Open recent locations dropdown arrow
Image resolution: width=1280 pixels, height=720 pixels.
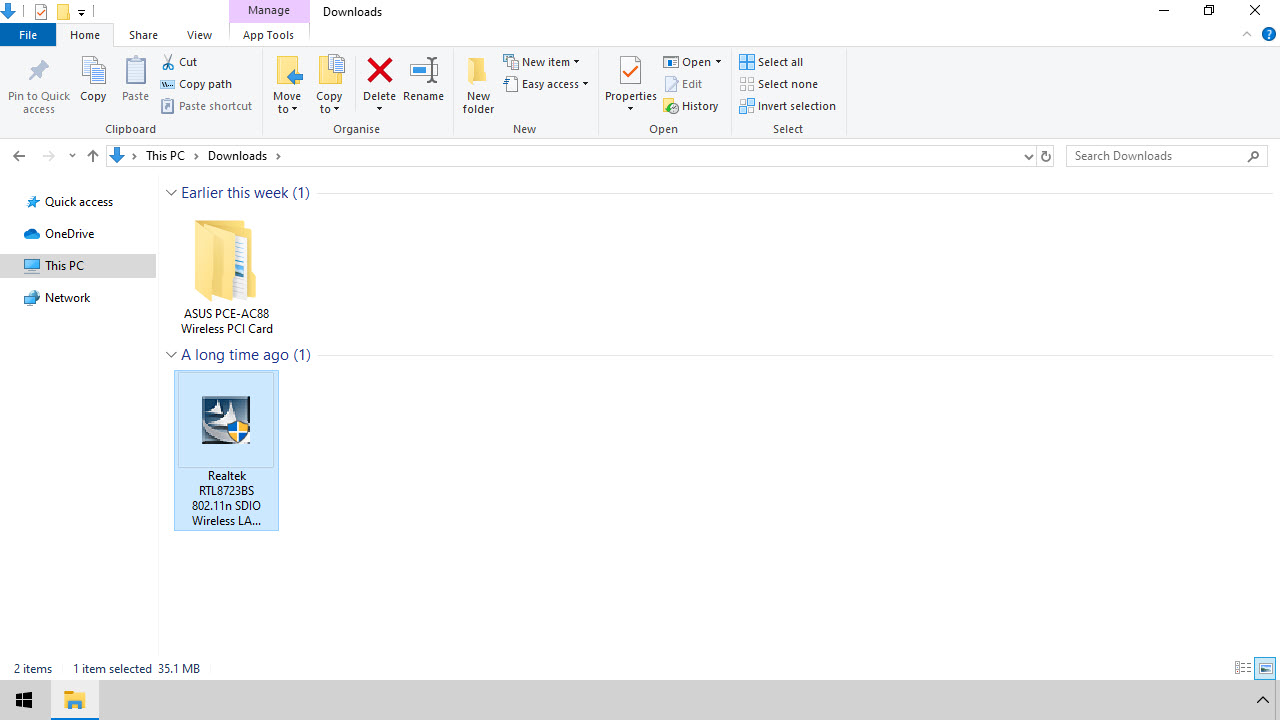[72, 156]
